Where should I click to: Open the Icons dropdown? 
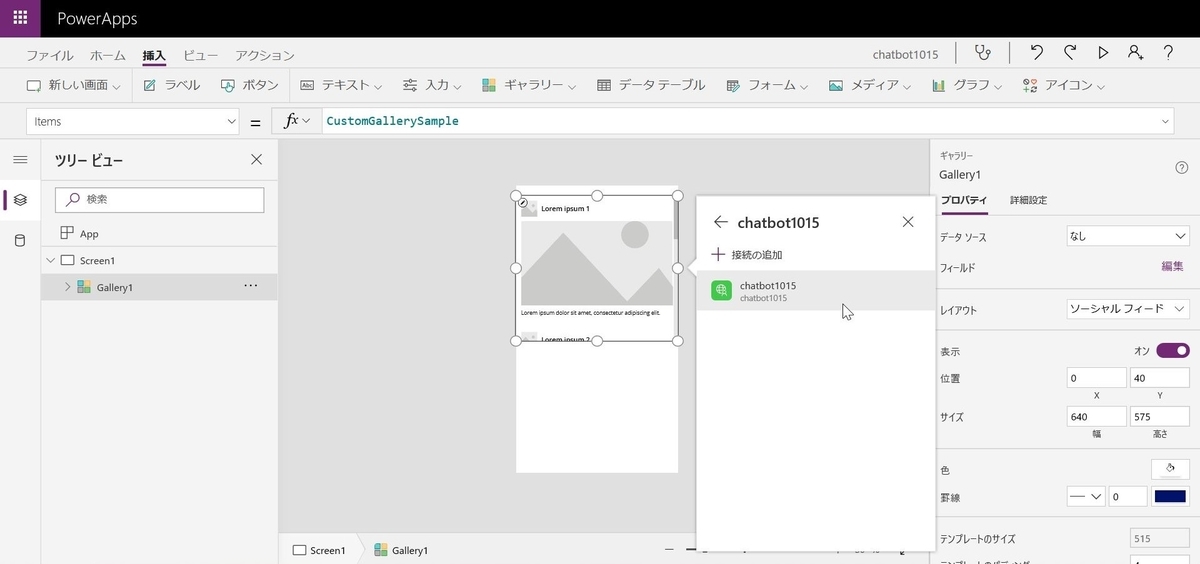point(1064,86)
